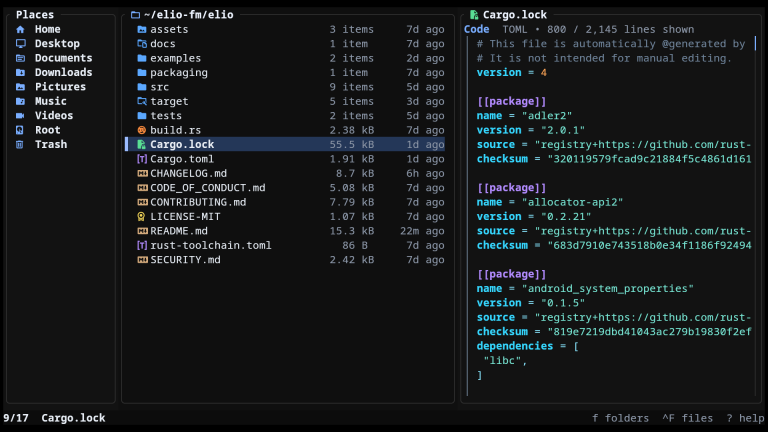This screenshot has height=432, width=768.
Task: Click the preview pane scrollbar indicator
Action: click(x=755, y=44)
